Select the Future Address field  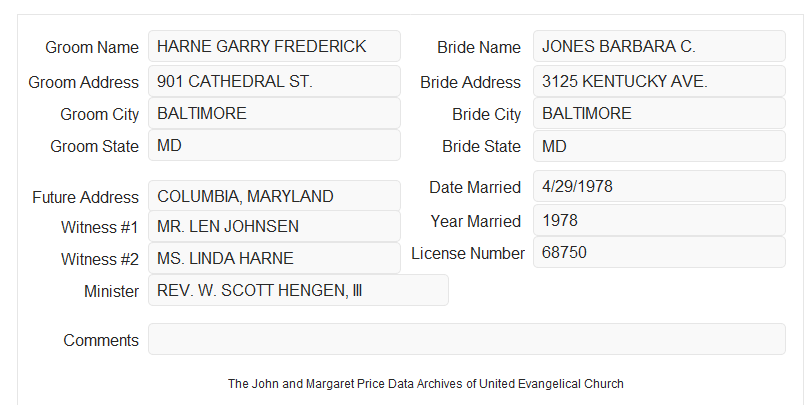(x=274, y=196)
